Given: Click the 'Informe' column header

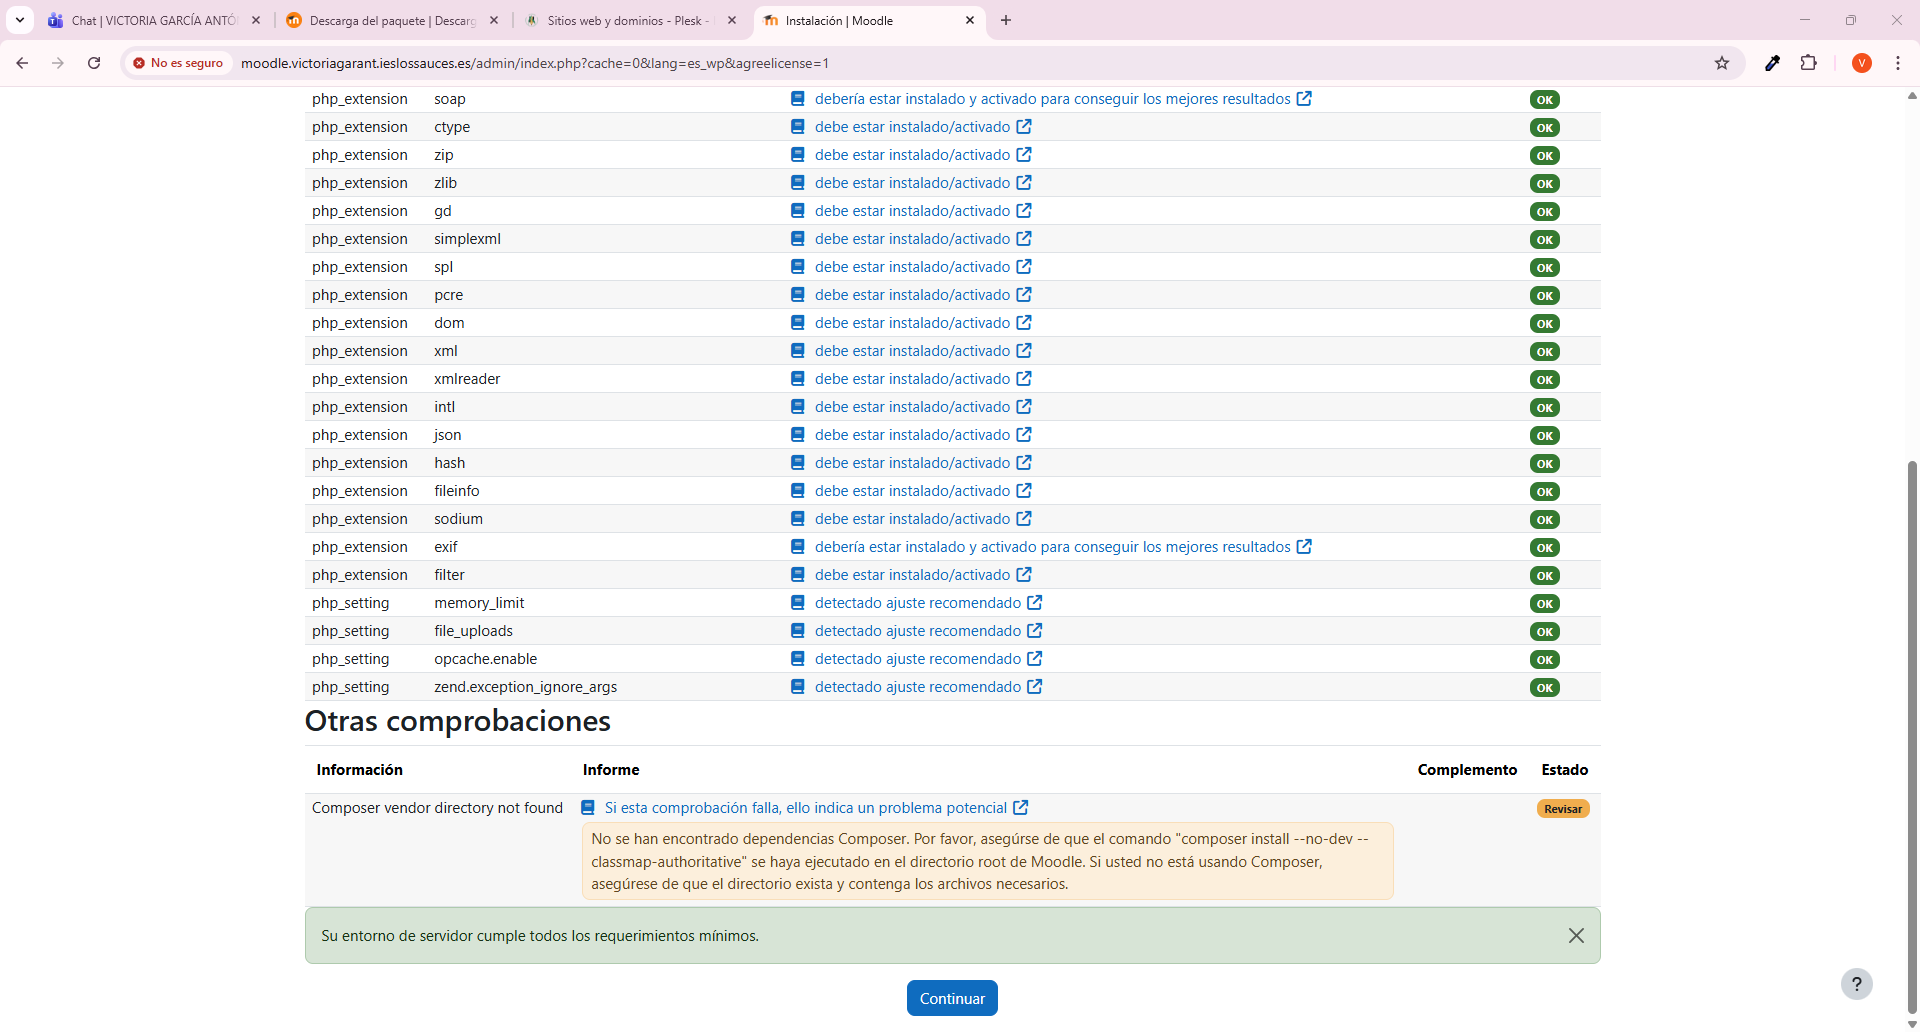Looking at the screenshot, I should click(611, 770).
